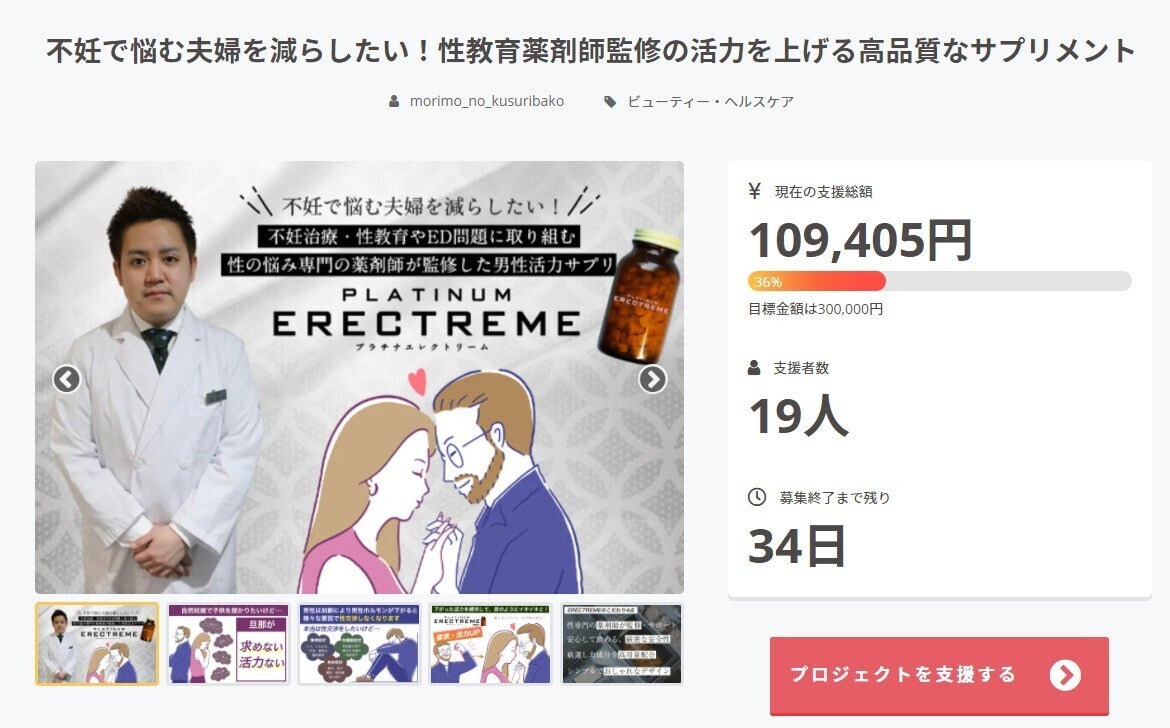Click the yen icon next to 現在の支援総額
1170x728 pixels.
tap(754, 192)
